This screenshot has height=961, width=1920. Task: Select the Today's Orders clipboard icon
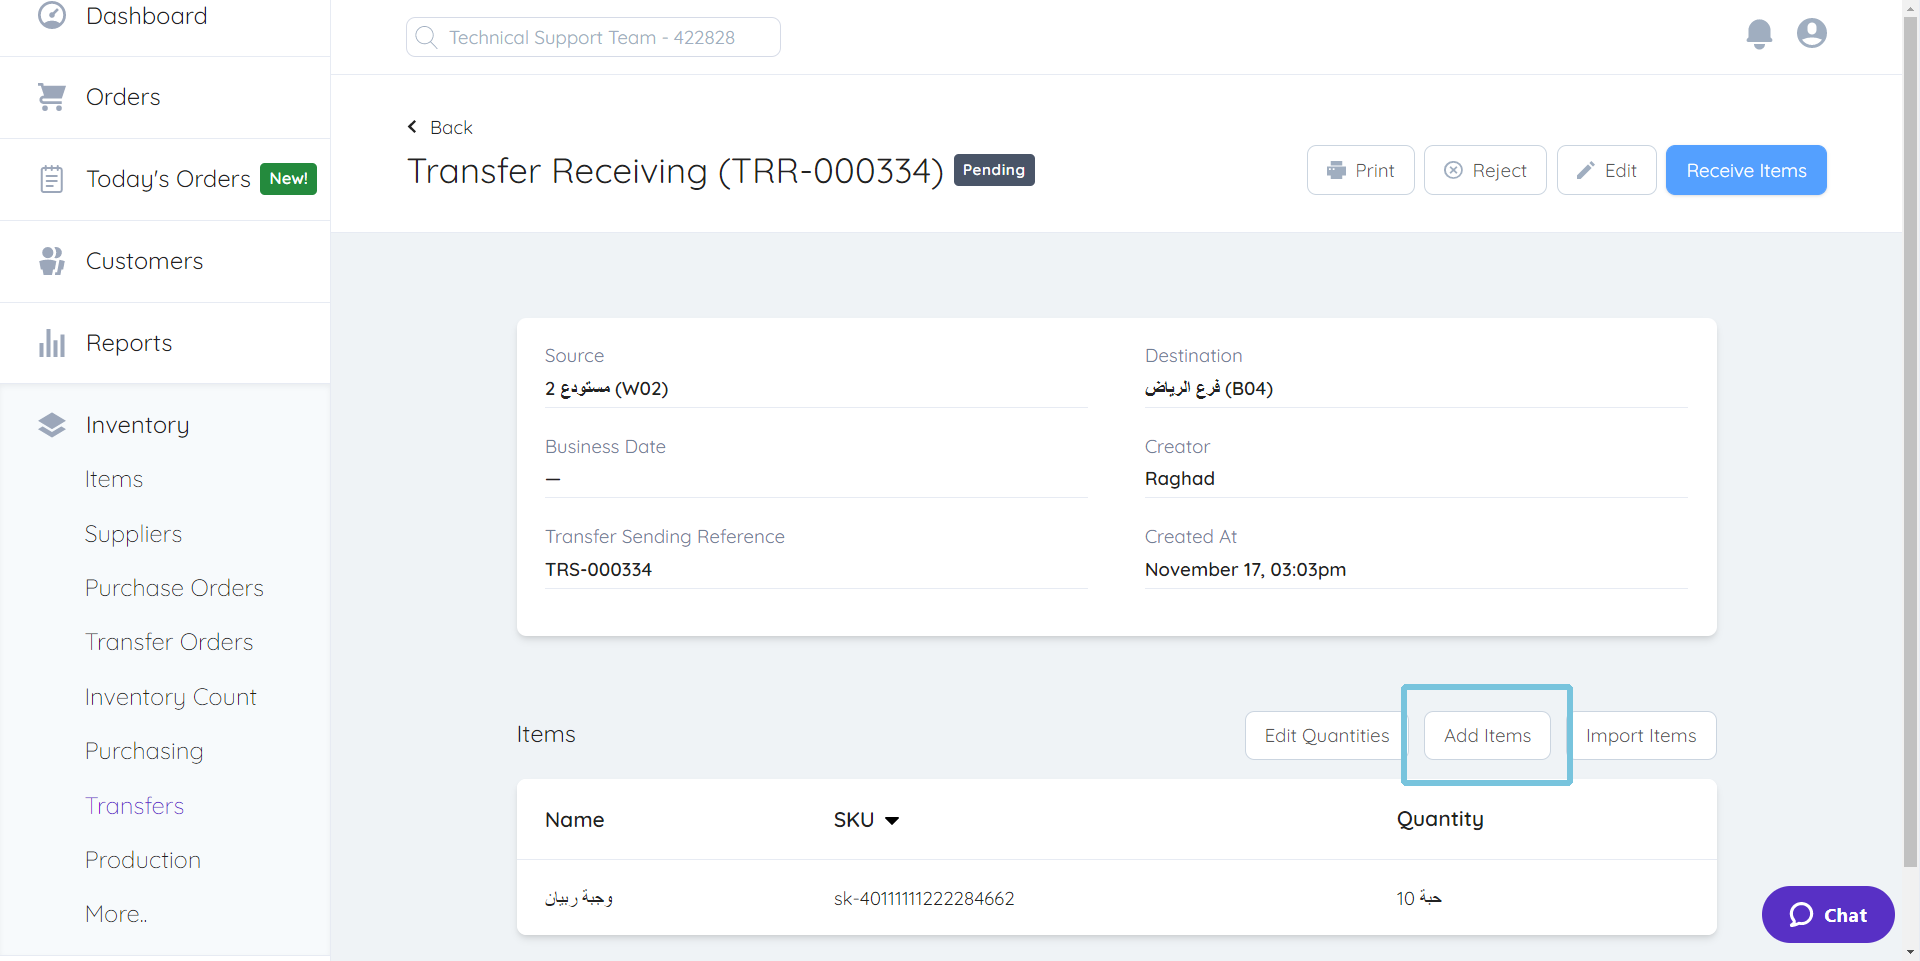pyautogui.click(x=52, y=178)
